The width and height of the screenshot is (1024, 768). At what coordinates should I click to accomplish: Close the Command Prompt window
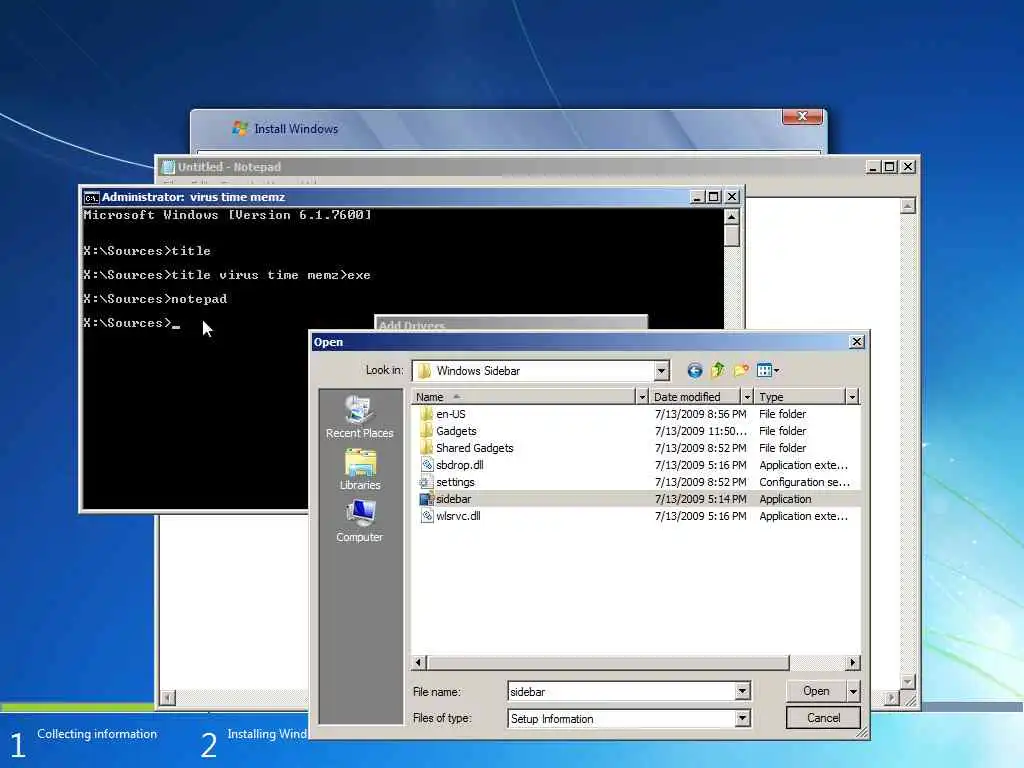(x=732, y=197)
